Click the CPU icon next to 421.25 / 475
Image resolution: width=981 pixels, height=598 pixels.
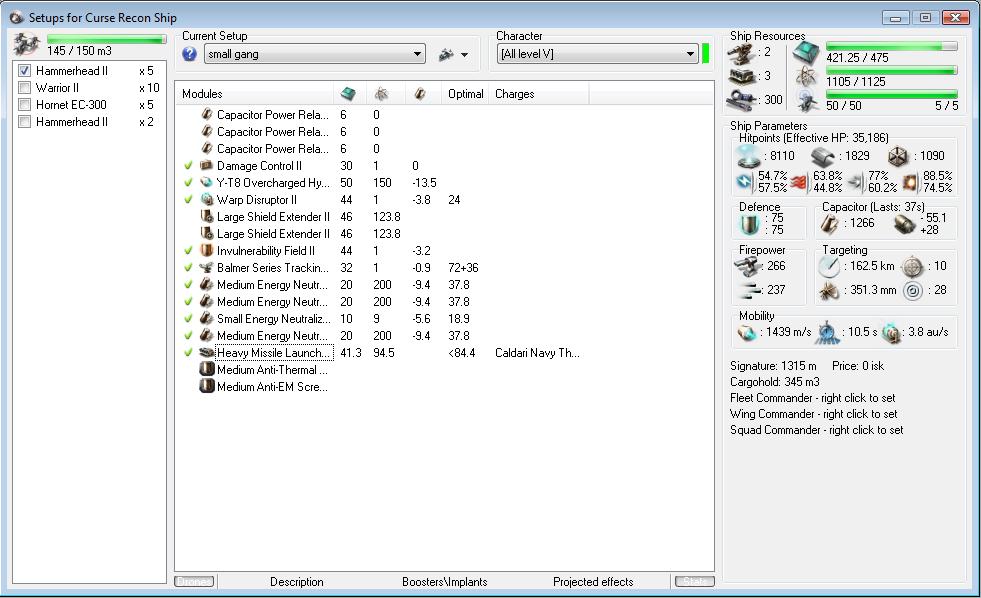[x=806, y=54]
